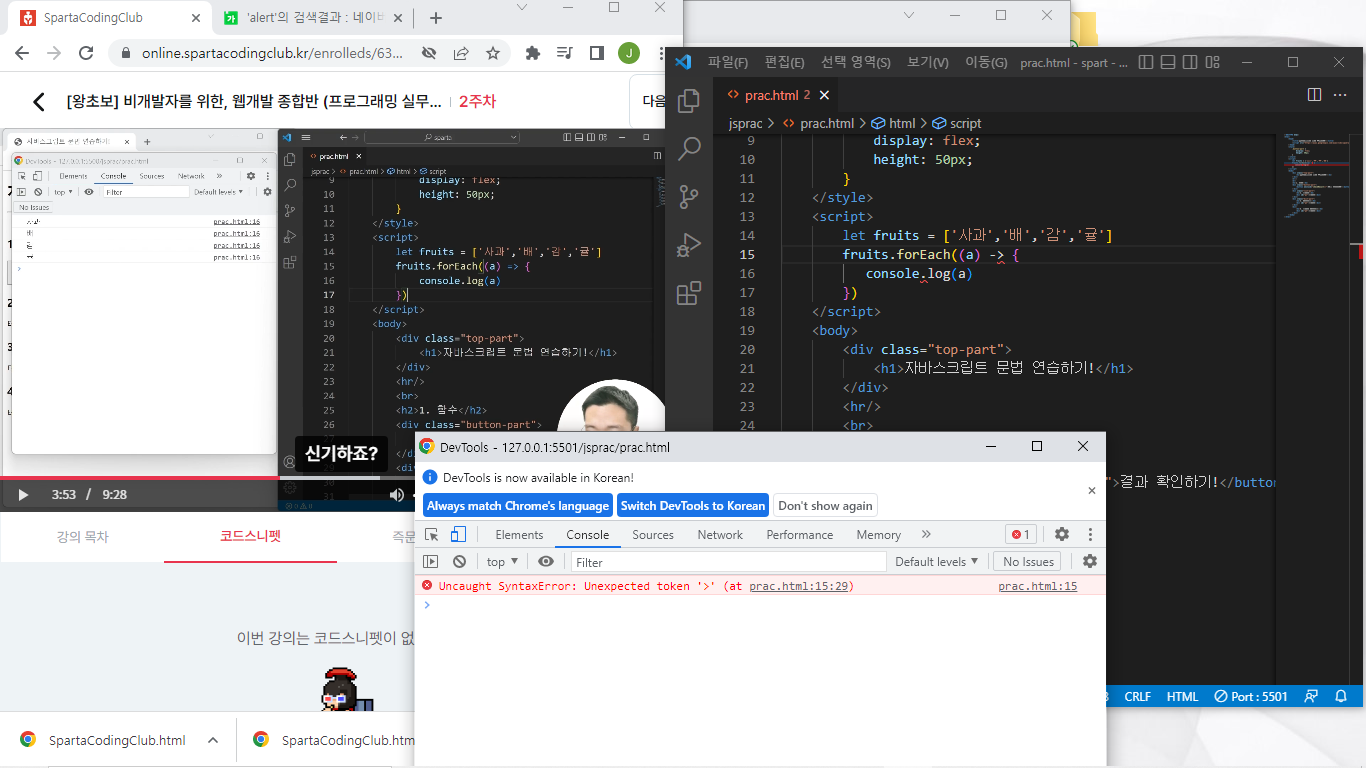Open Source Control in VS Code
The height and width of the screenshot is (768, 1366).
[x=689, y=197]
